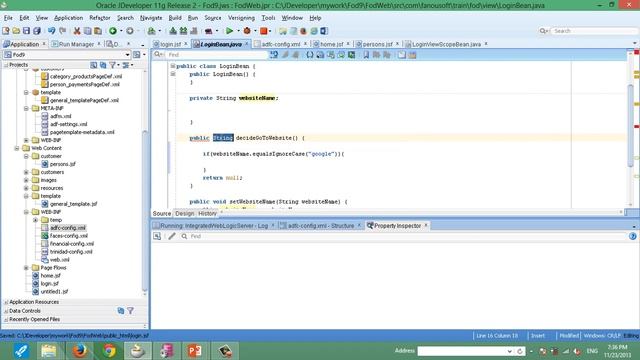The height and width of the screenshot is (360, 640).
Task: Undo the last edit
Action: pos(51,31)
